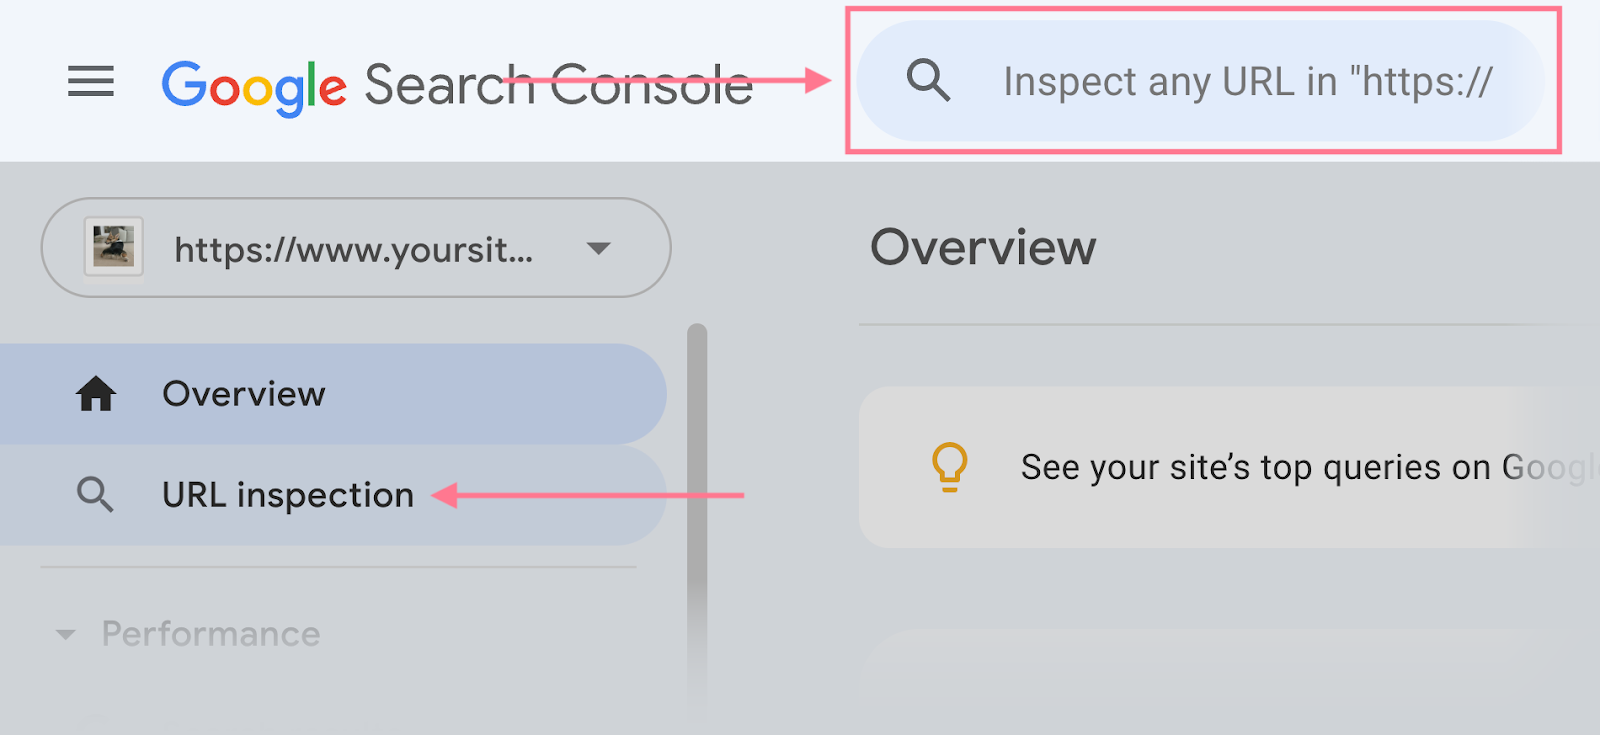Click the See your site's top queries text
The image size is (1600, 735).
pyautogui.click(x=1250, y=467)
